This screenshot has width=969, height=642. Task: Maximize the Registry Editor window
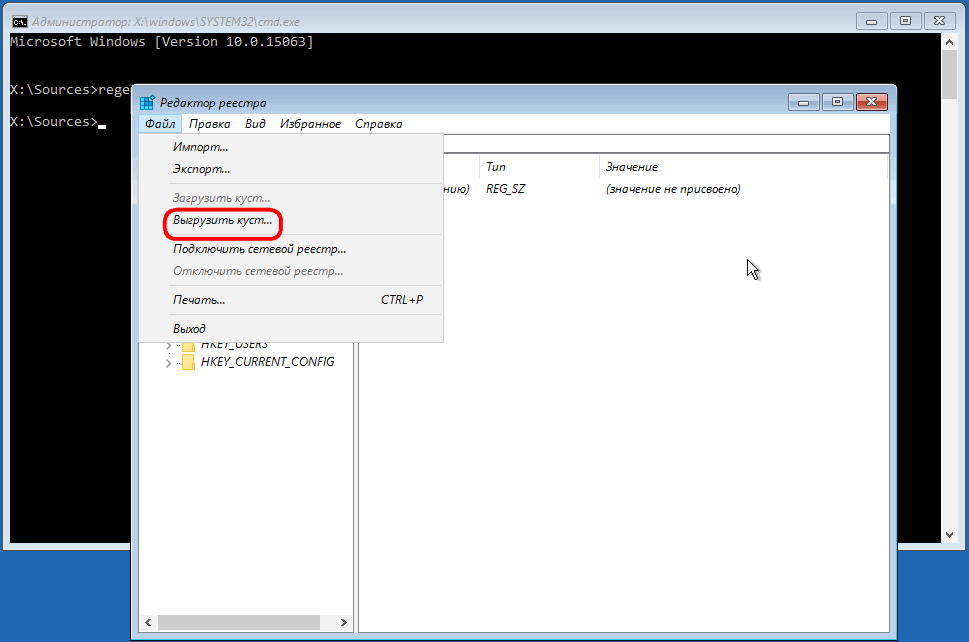click(837, 102)
